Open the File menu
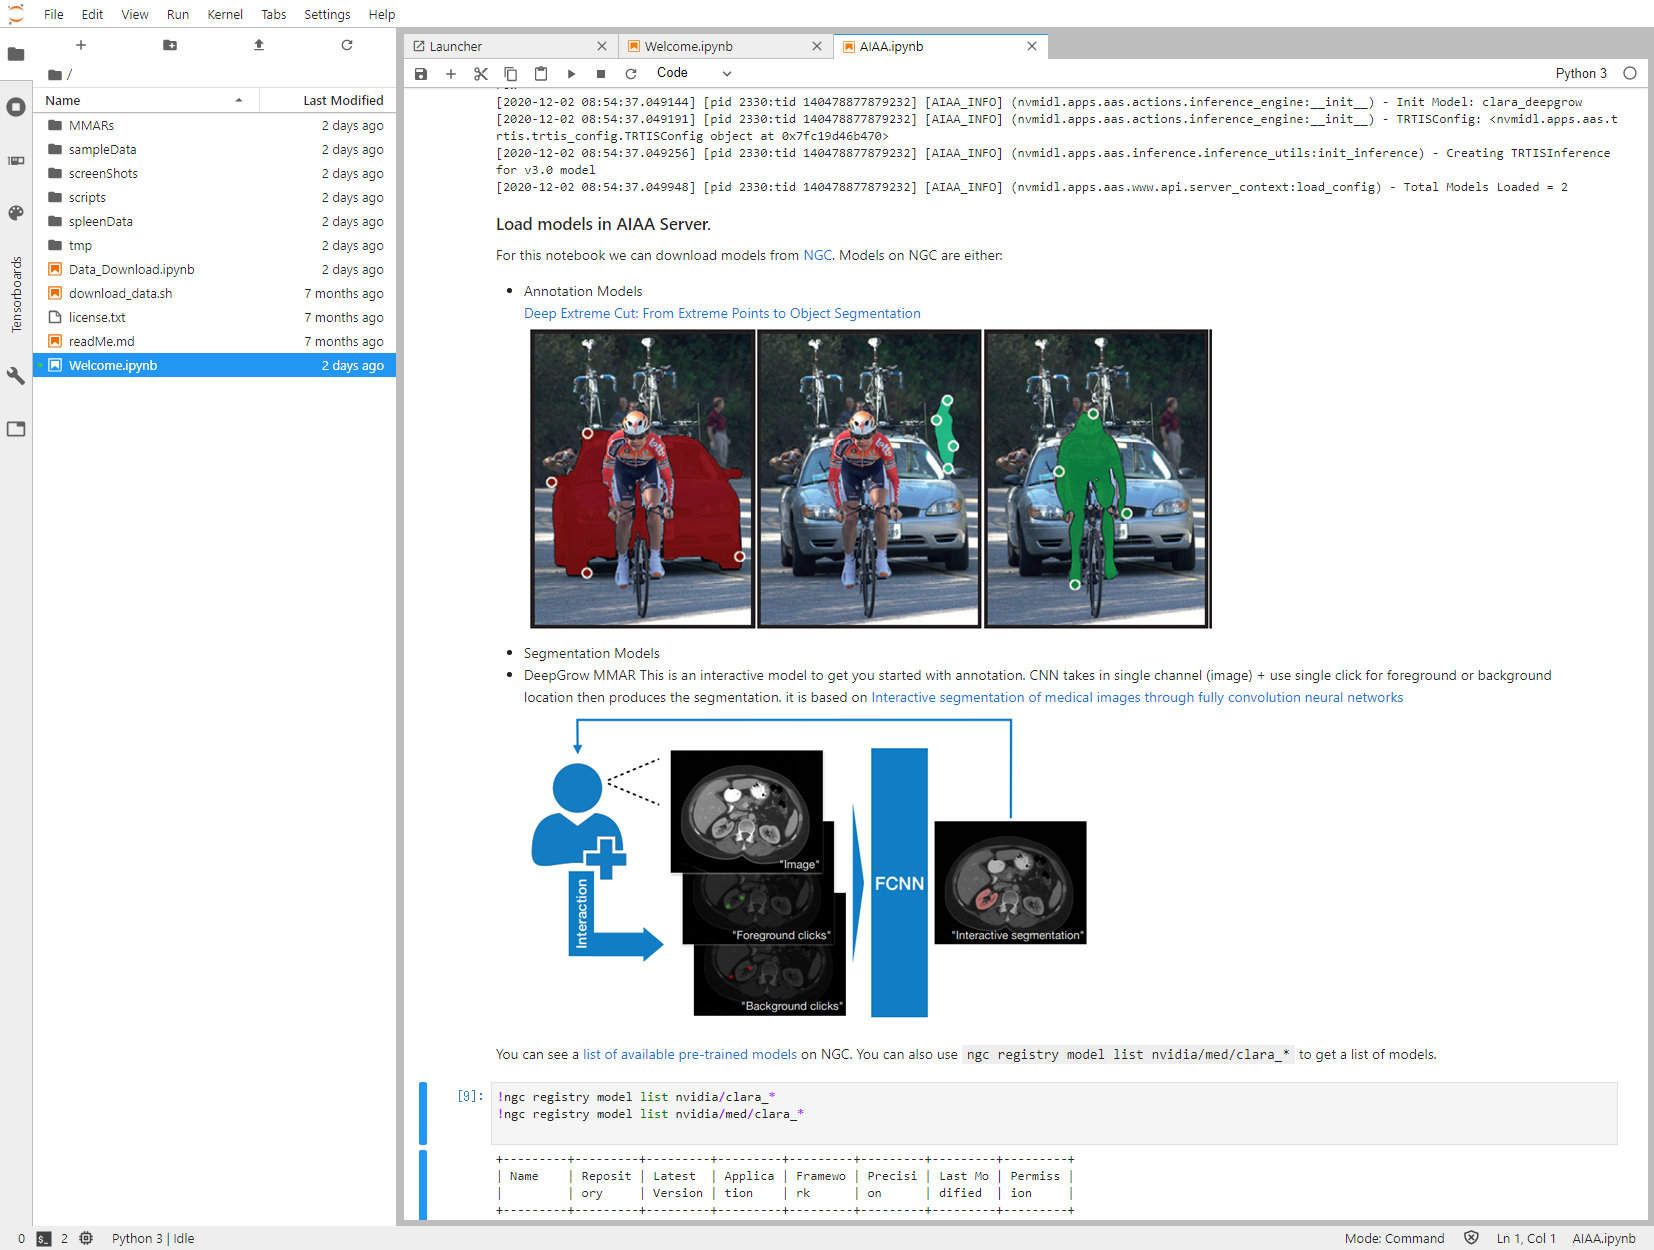 click(54, 14)
